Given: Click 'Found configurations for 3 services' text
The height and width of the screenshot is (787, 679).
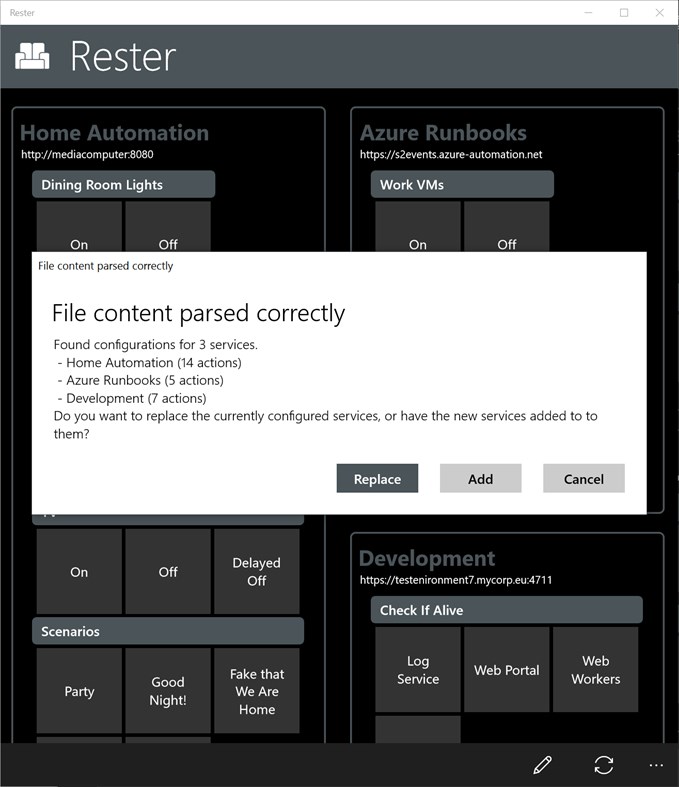Looking at the screenshot, I should point(156,344).
